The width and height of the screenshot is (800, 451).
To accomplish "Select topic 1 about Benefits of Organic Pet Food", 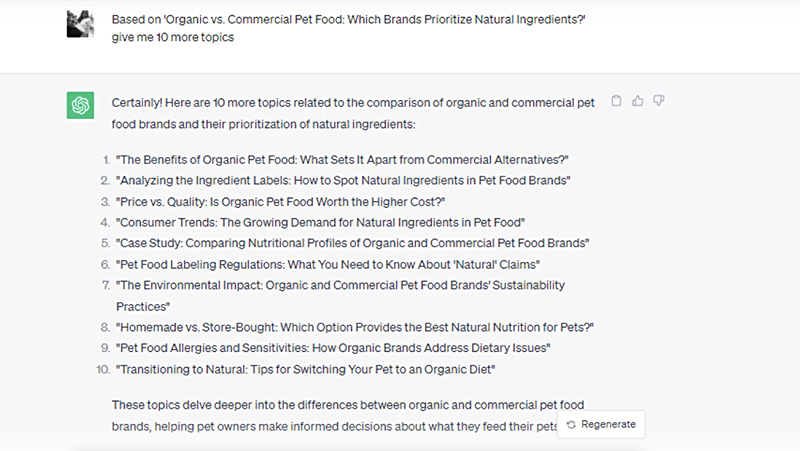I will pos(342,159).
